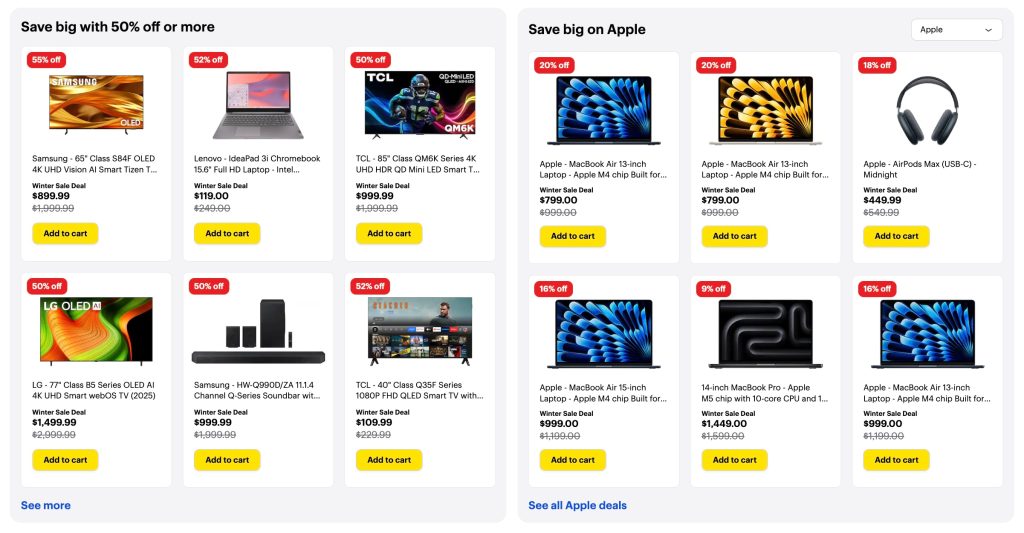Add AirPods Max Midnight to cart
The width and height of the screenshot is (1024, 533).
pos(896,237)
